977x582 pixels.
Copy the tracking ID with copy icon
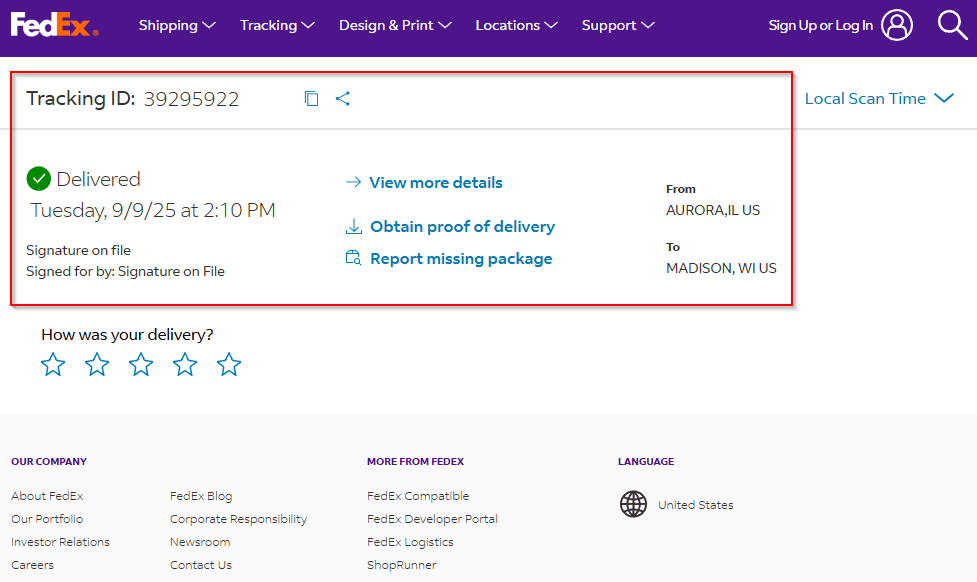pyautogui.click(x=312, y=98)
